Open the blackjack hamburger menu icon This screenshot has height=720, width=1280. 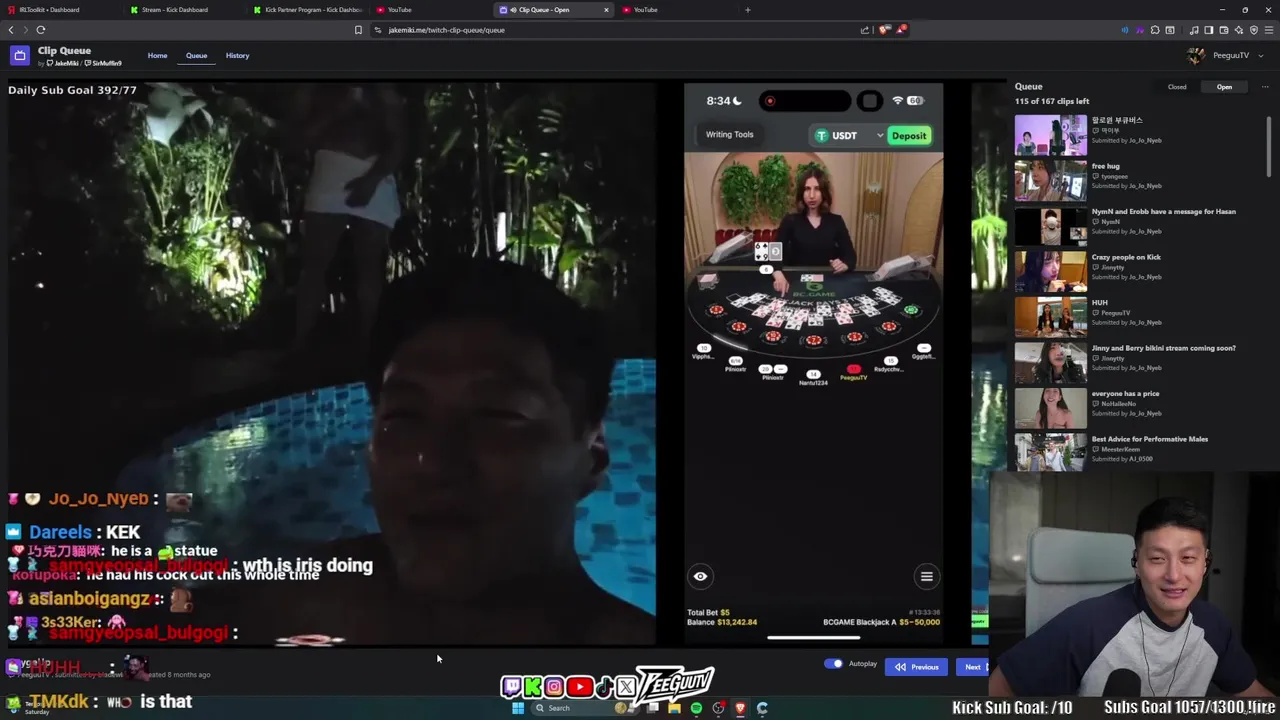[927, 576]
